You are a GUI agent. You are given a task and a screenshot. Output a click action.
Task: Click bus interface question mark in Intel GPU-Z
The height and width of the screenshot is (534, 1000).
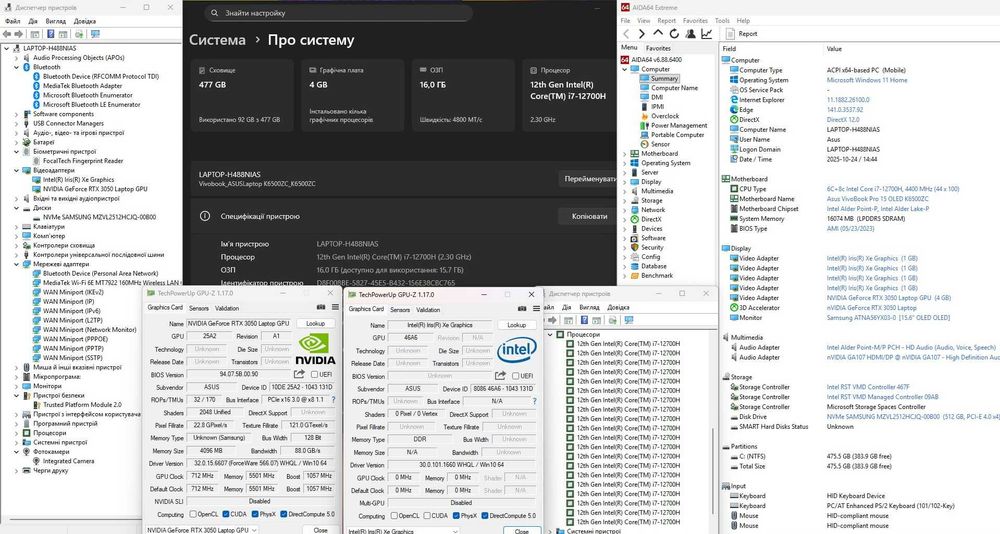(x=534, y=401)
